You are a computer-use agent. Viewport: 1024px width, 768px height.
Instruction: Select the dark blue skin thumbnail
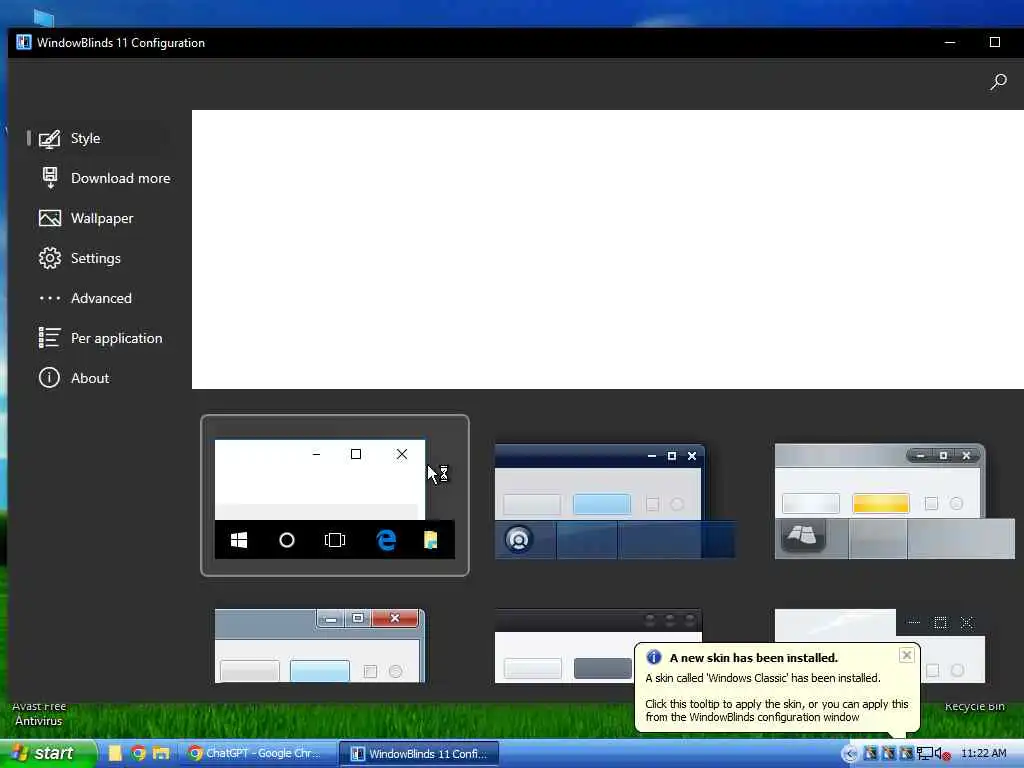[x=614, y=502]
